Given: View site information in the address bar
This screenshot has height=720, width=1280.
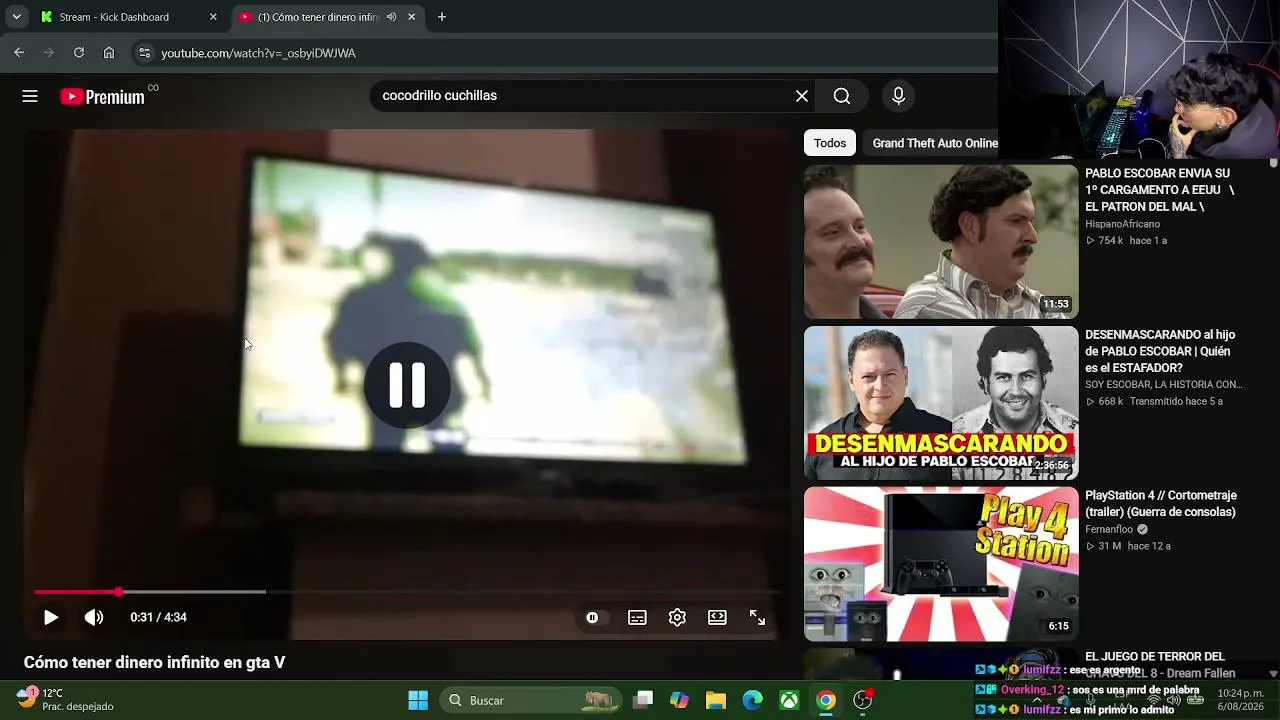Looking at the screenshot, I should point(144,53).
